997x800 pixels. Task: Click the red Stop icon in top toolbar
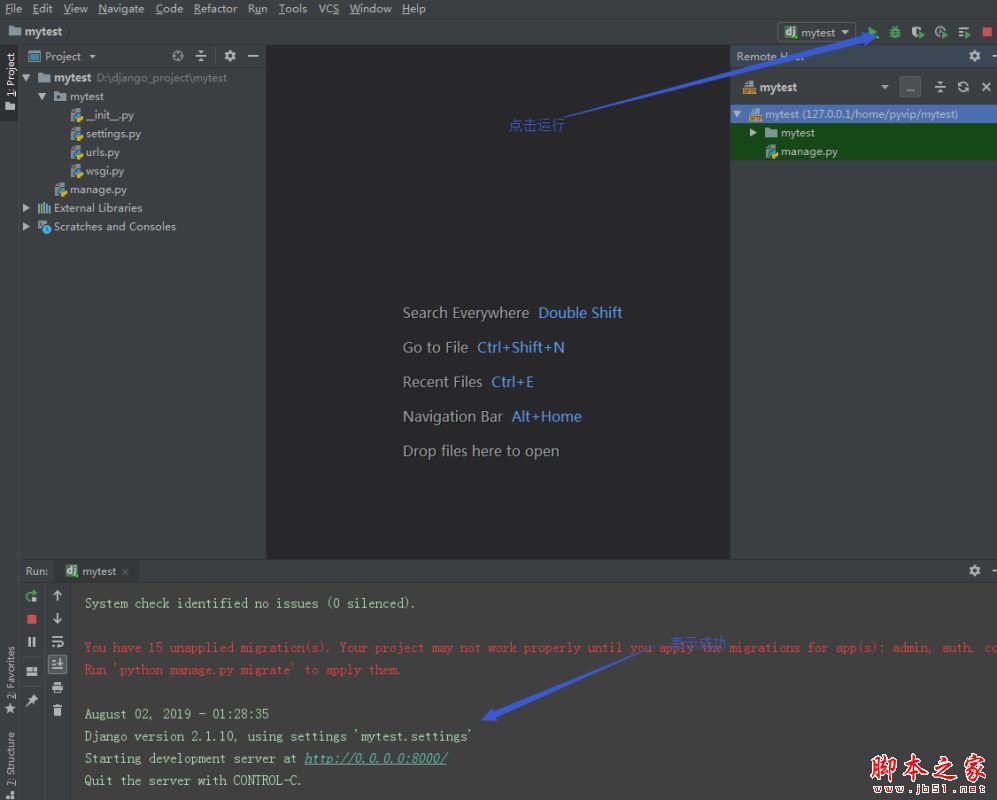click(x=987, y=32)
